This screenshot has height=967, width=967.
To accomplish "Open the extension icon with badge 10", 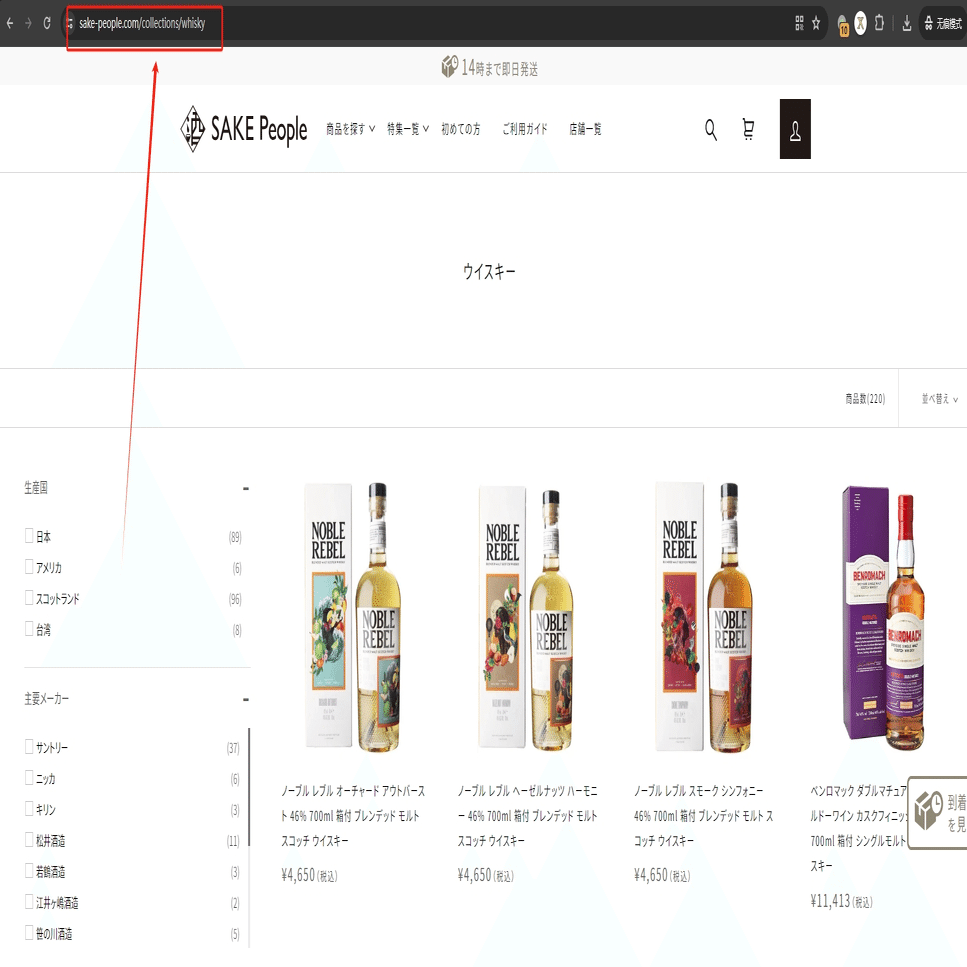I will click(x=843, y=25).
